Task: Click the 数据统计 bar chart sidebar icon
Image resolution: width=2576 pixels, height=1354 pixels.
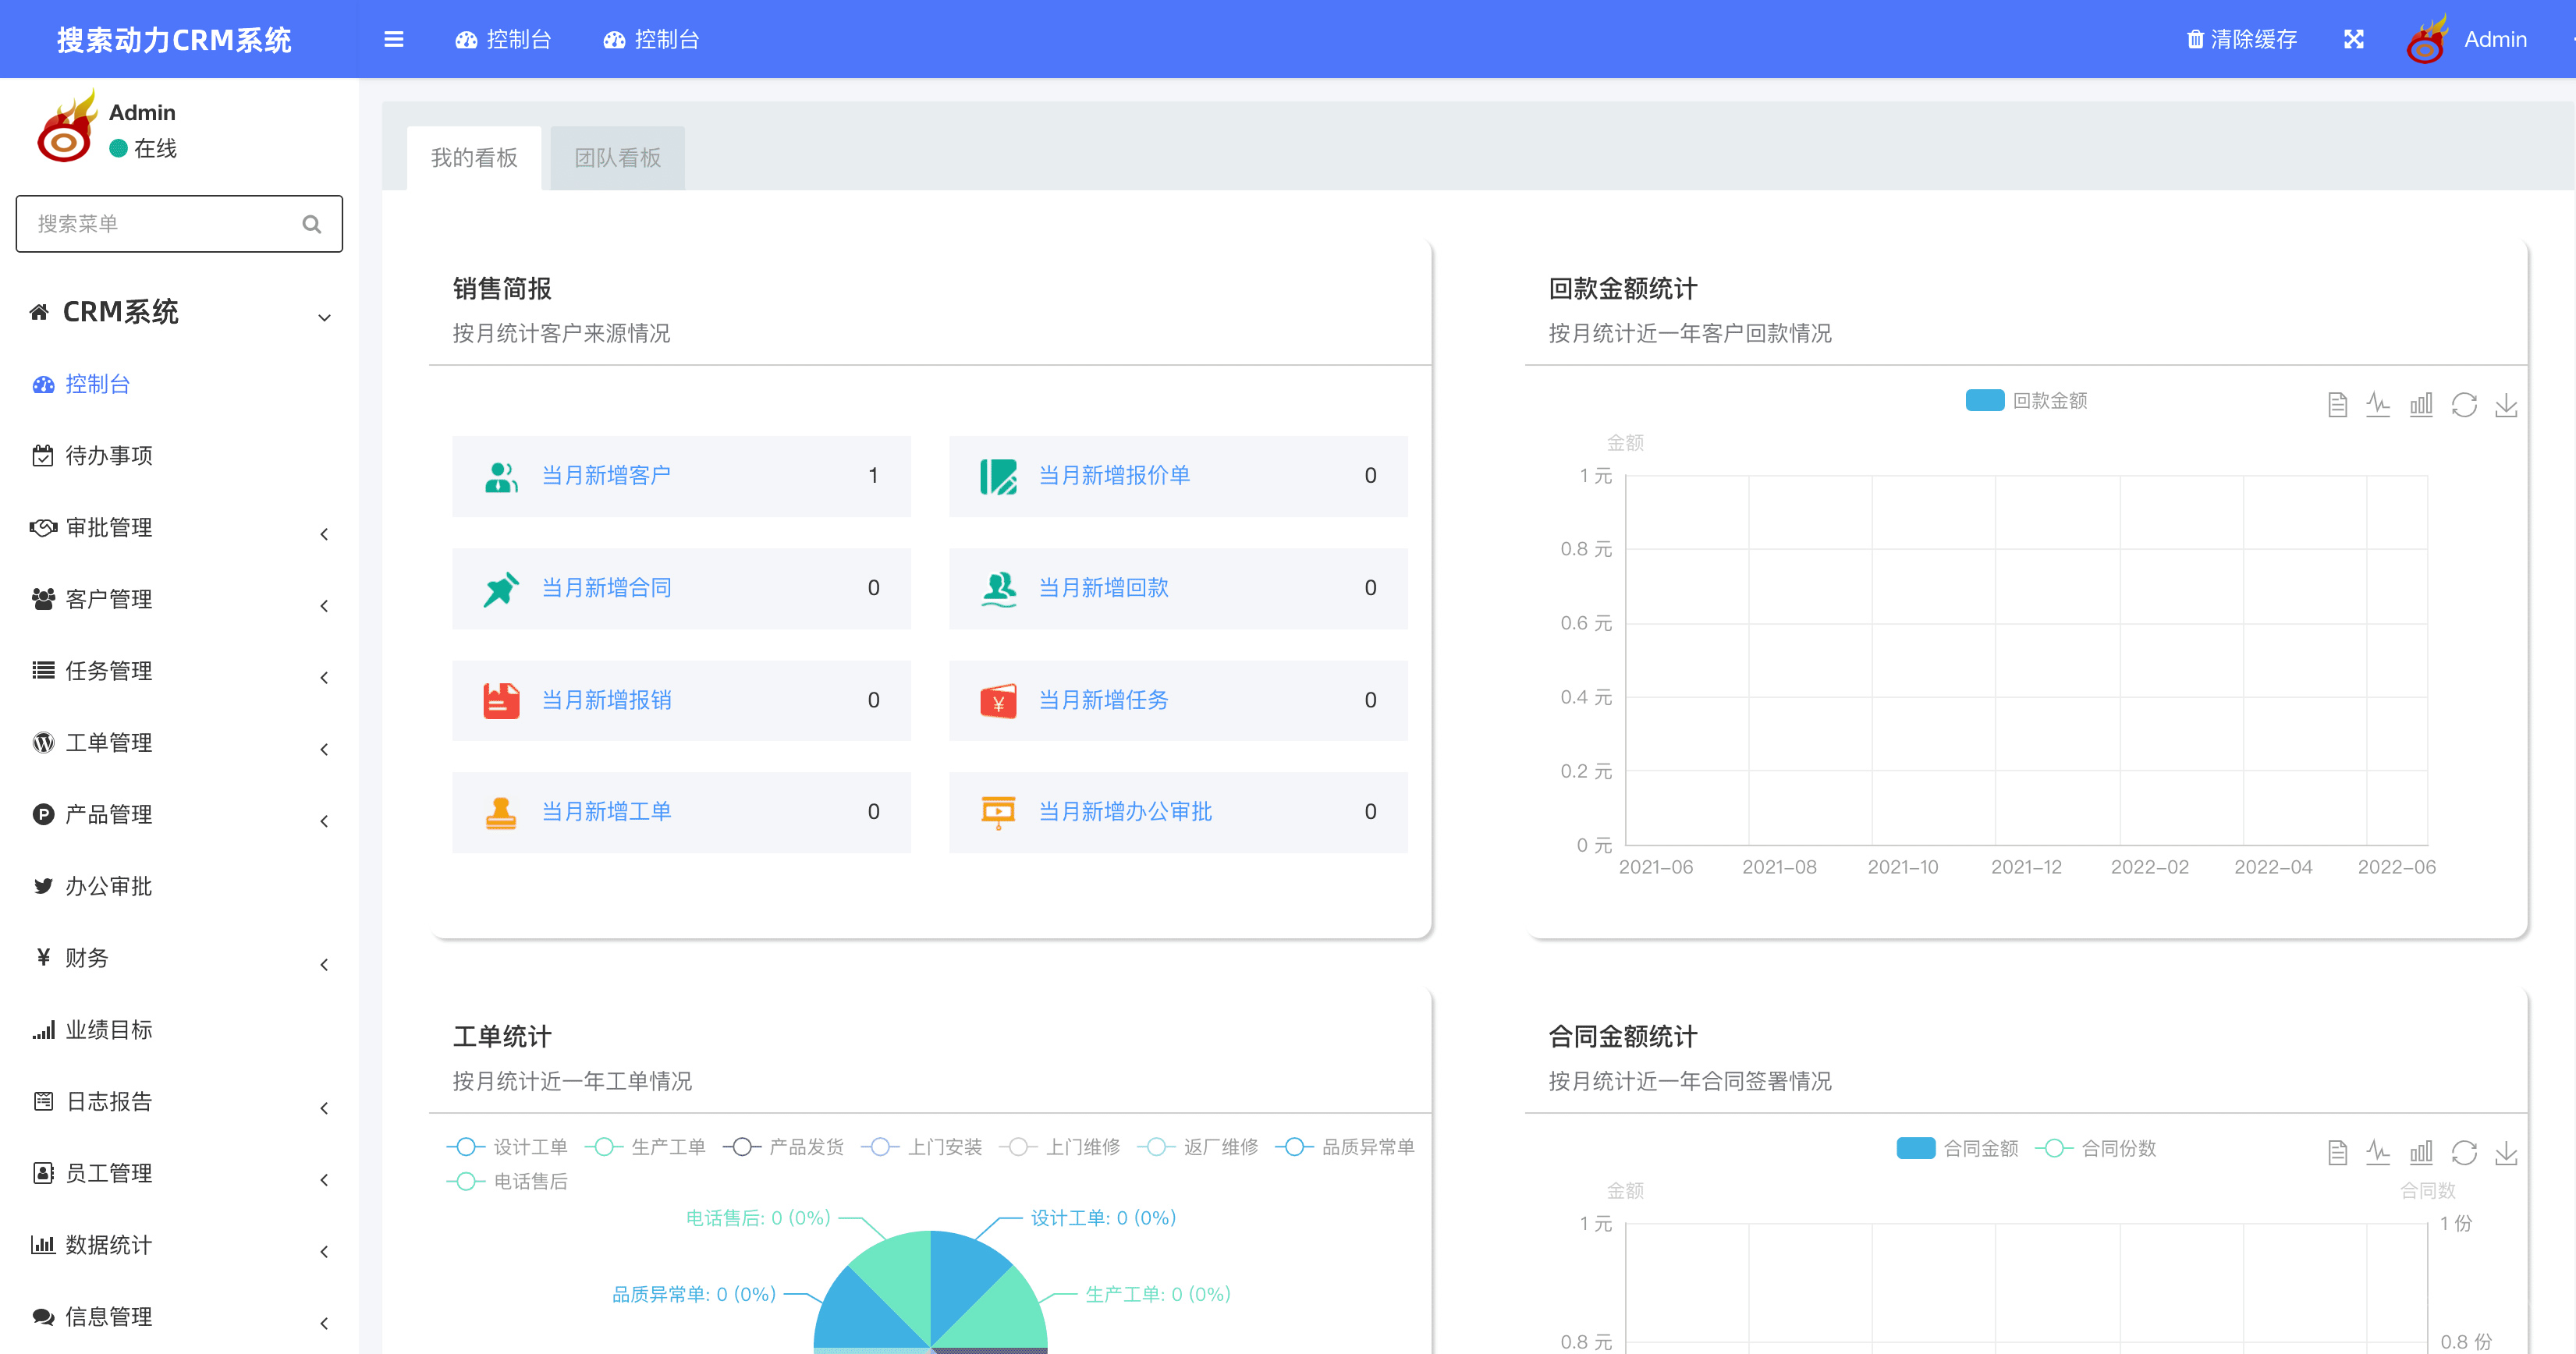Action: [x=42, y=1245]
